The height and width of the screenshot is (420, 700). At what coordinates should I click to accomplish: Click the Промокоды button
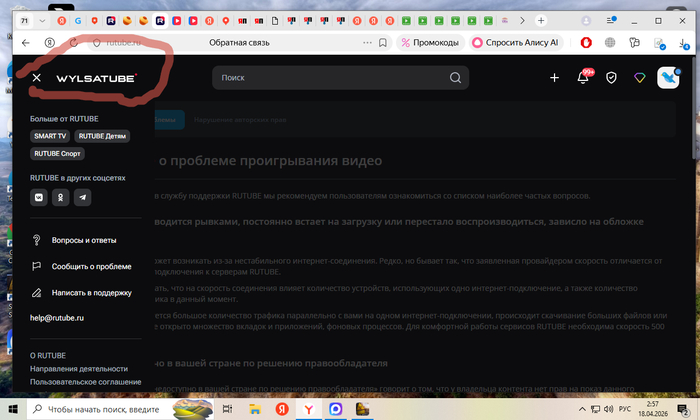click(430, 43)
